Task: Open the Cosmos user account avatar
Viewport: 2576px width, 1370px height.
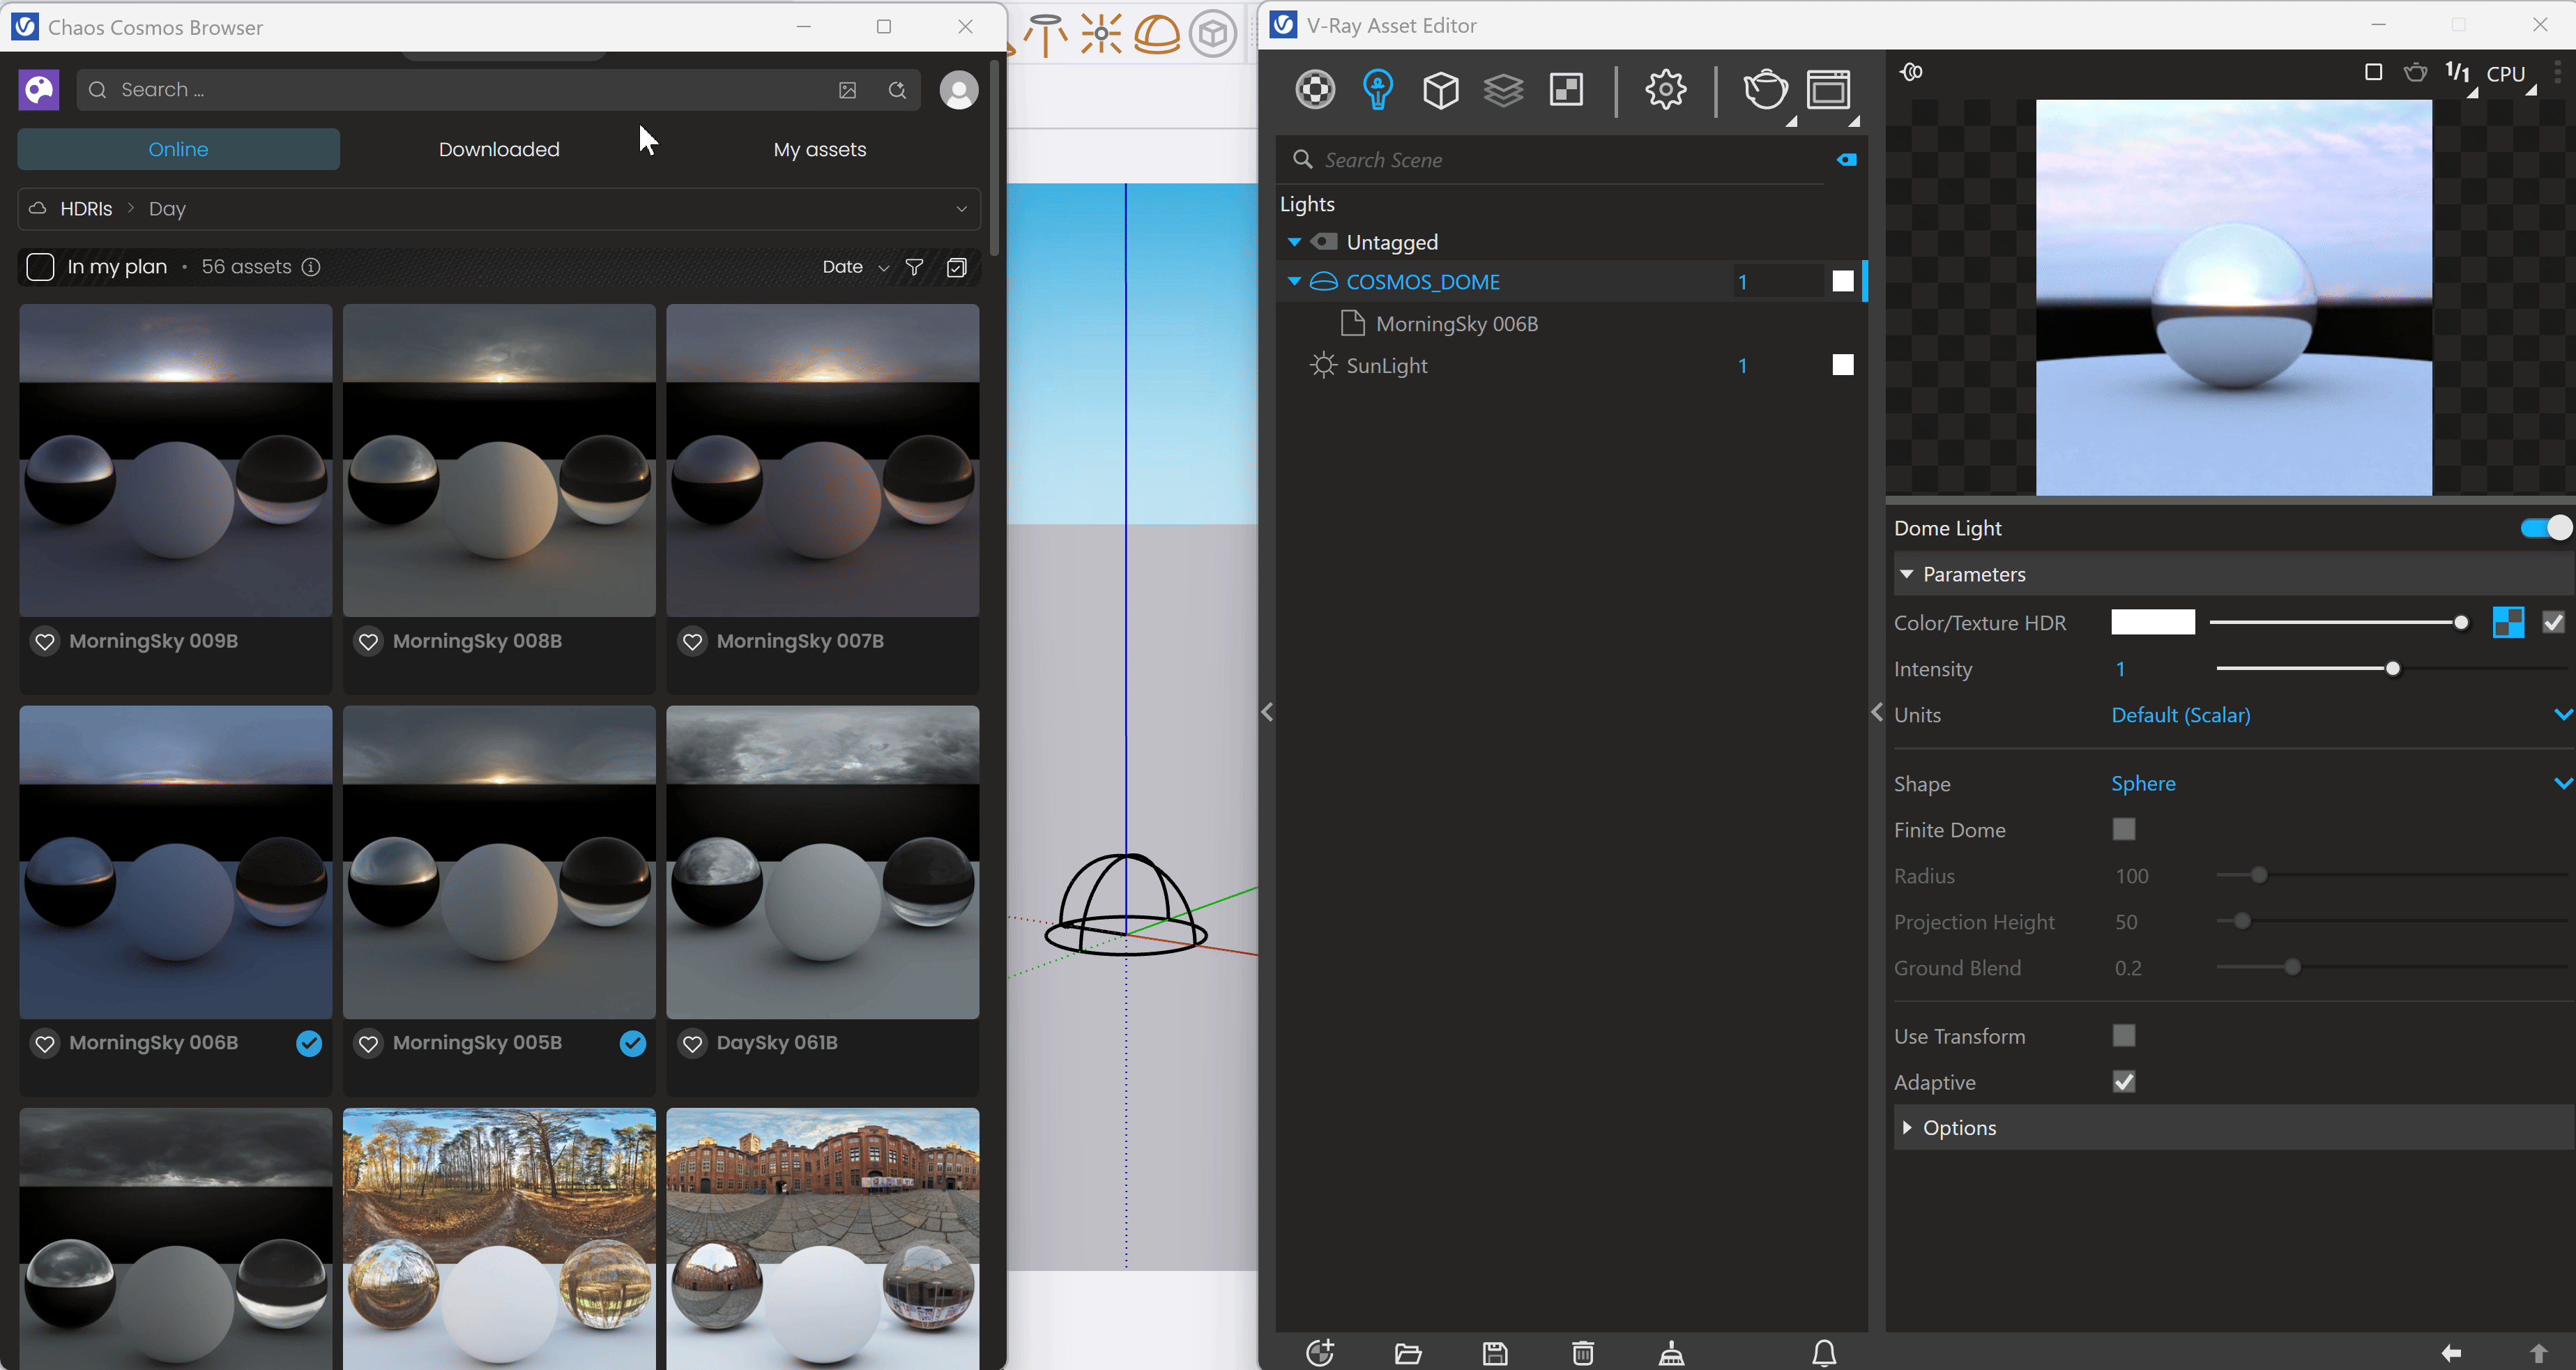Action: click(x=958, y=90)
